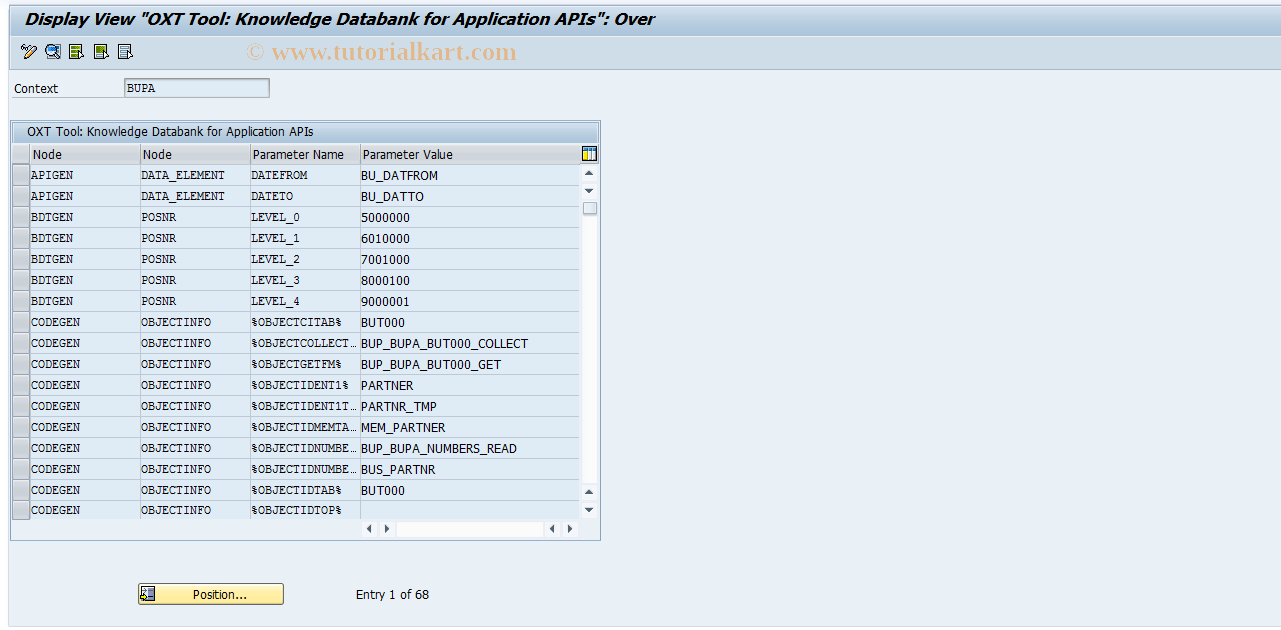Select row LEVEL_2 via row selector
This screenshot has height=630, width=1281.
click(x=20, y=259)
